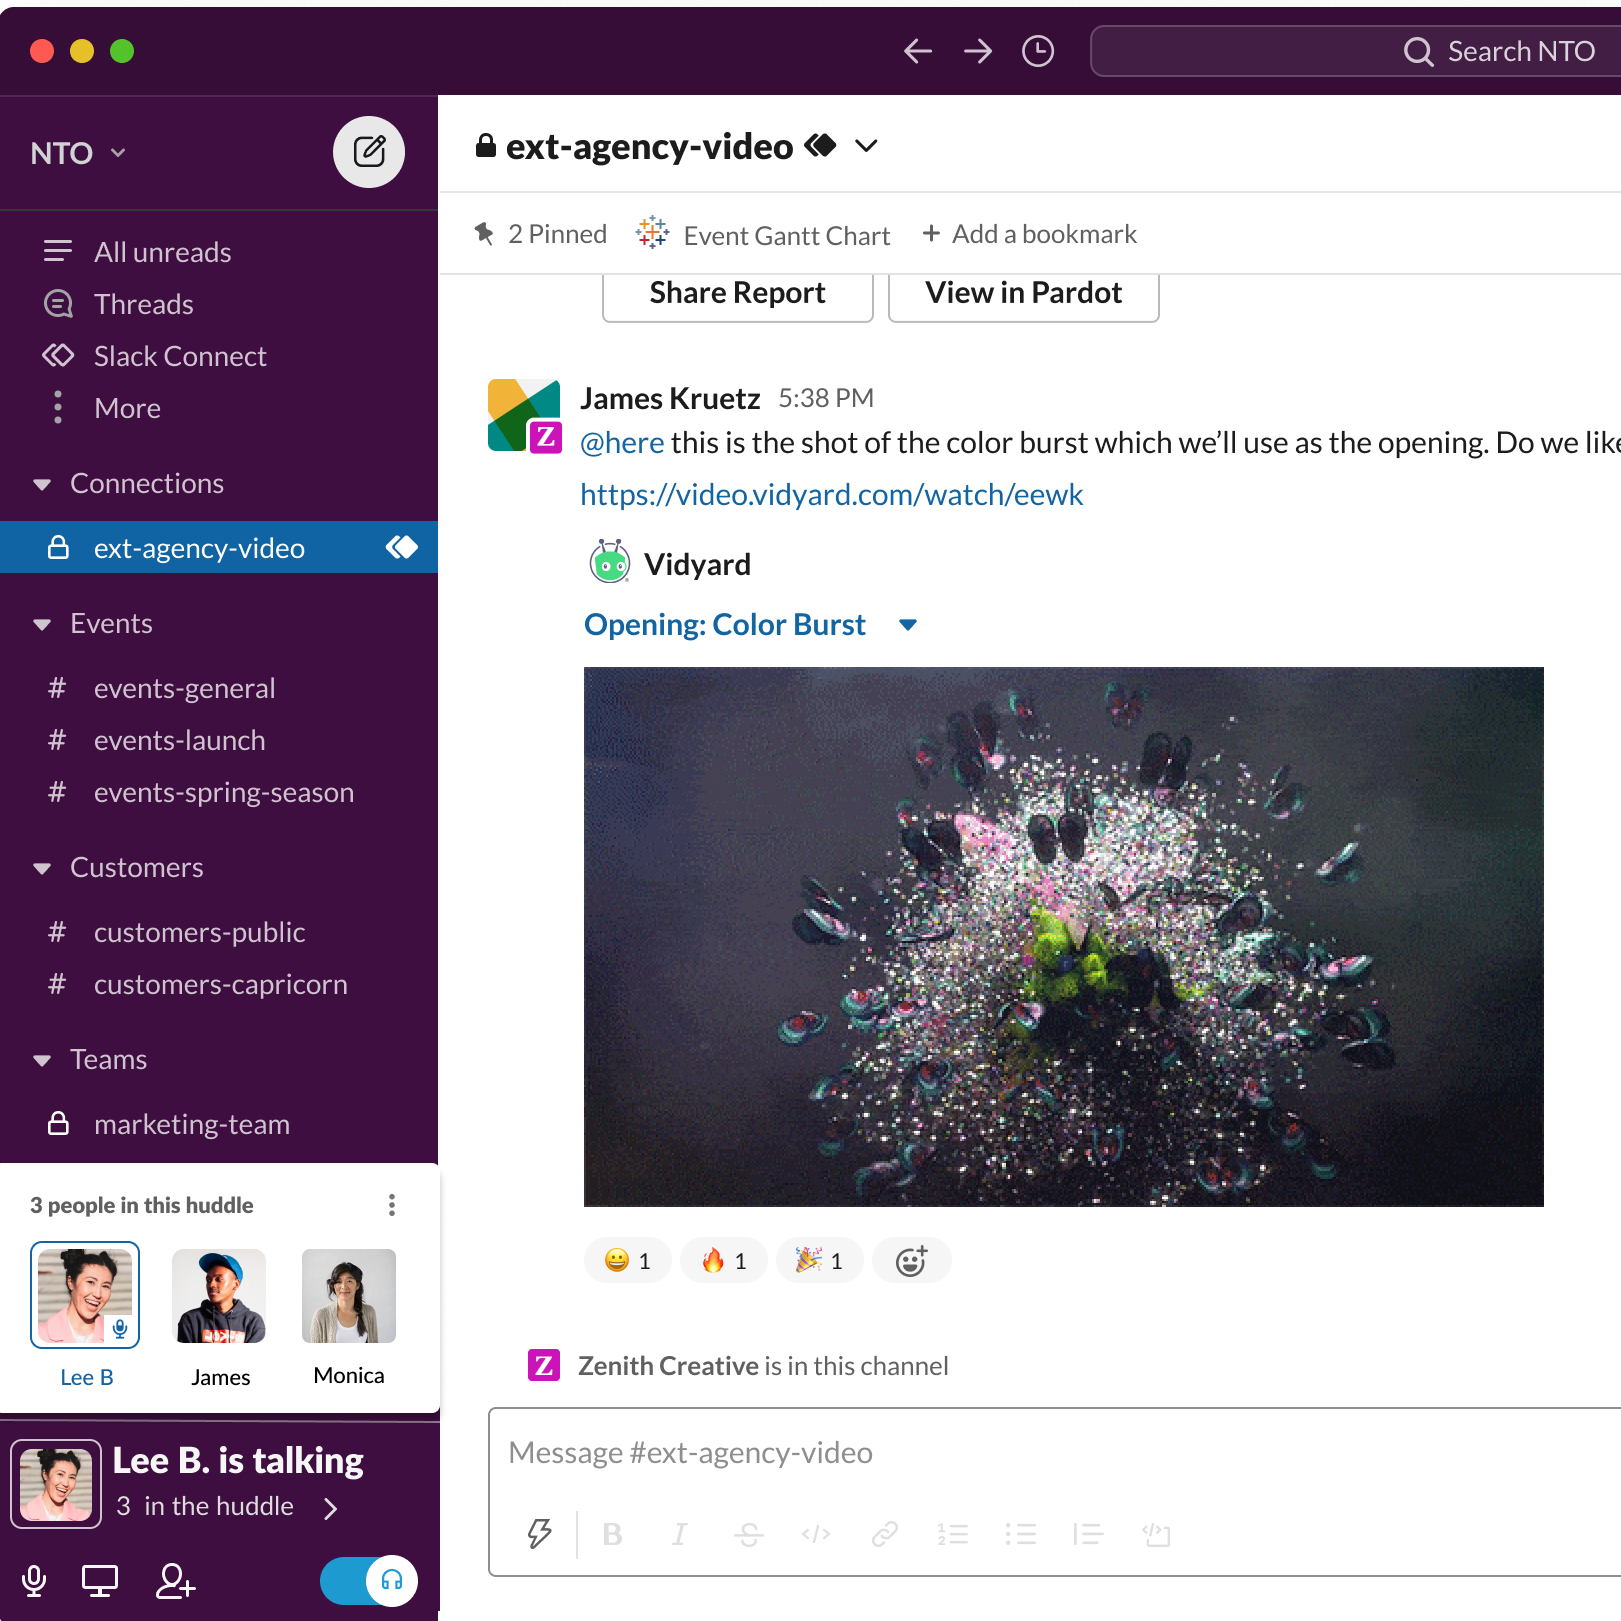Open the NTO workspace dropdown menu
The image size is (1621, 1621).
click(78, 153)
